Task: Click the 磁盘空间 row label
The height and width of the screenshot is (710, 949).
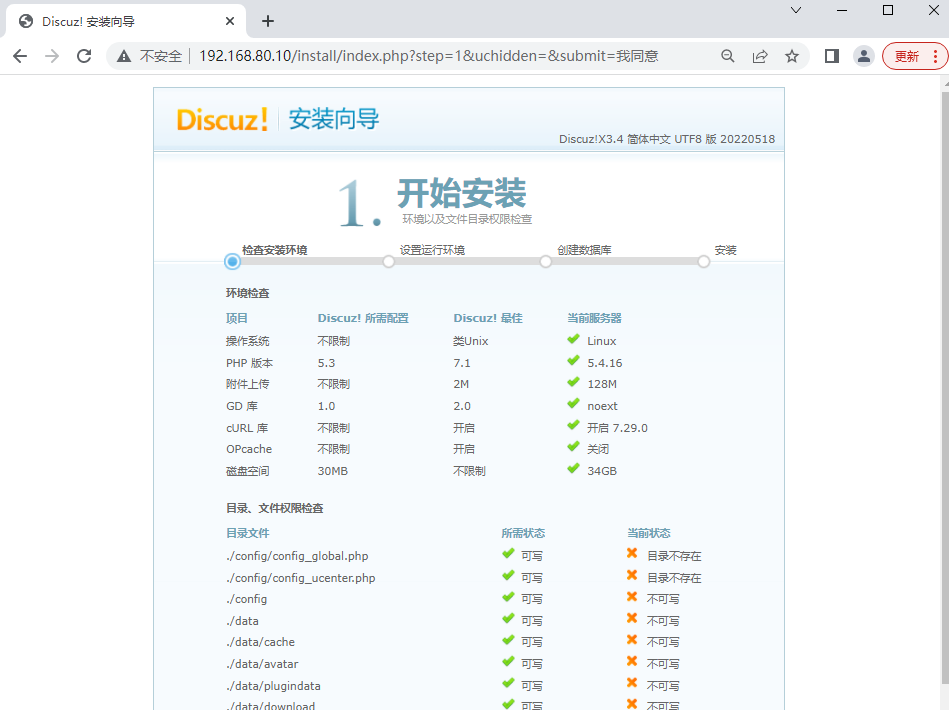Action: tap(248, 471)
